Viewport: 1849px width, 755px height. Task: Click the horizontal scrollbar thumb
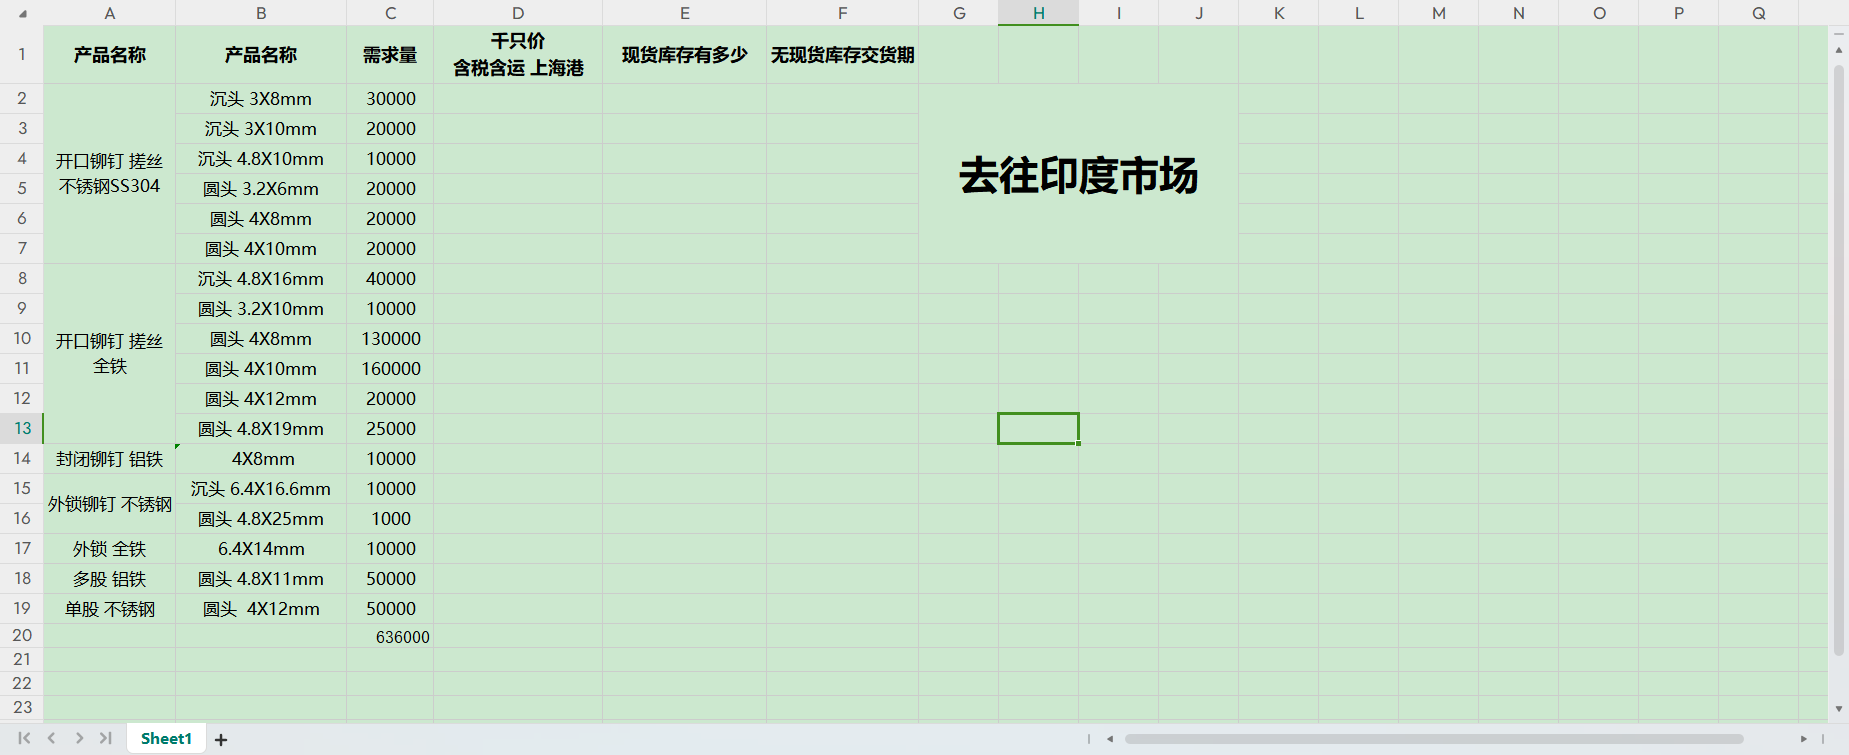pyautogui.click(x=1434, y=739)
